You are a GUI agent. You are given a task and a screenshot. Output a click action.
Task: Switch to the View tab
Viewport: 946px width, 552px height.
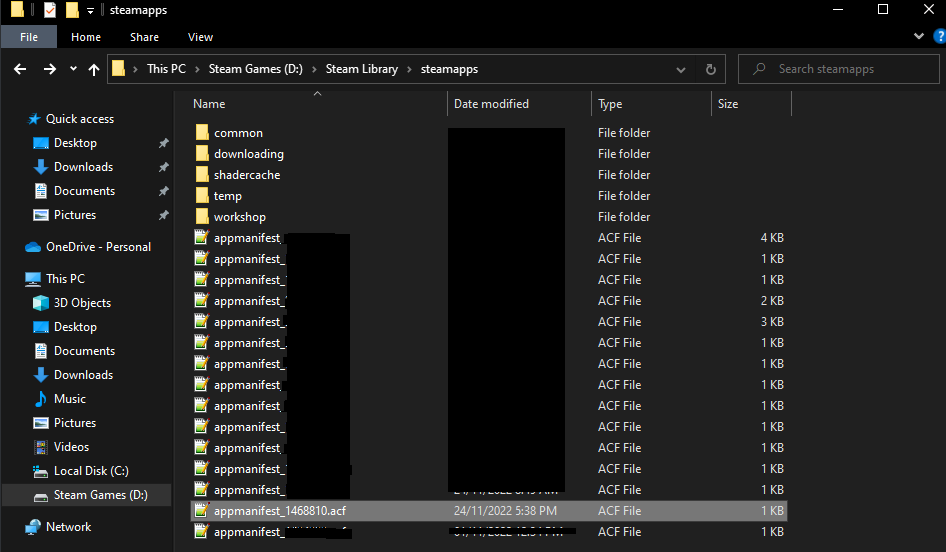[200, 37]
